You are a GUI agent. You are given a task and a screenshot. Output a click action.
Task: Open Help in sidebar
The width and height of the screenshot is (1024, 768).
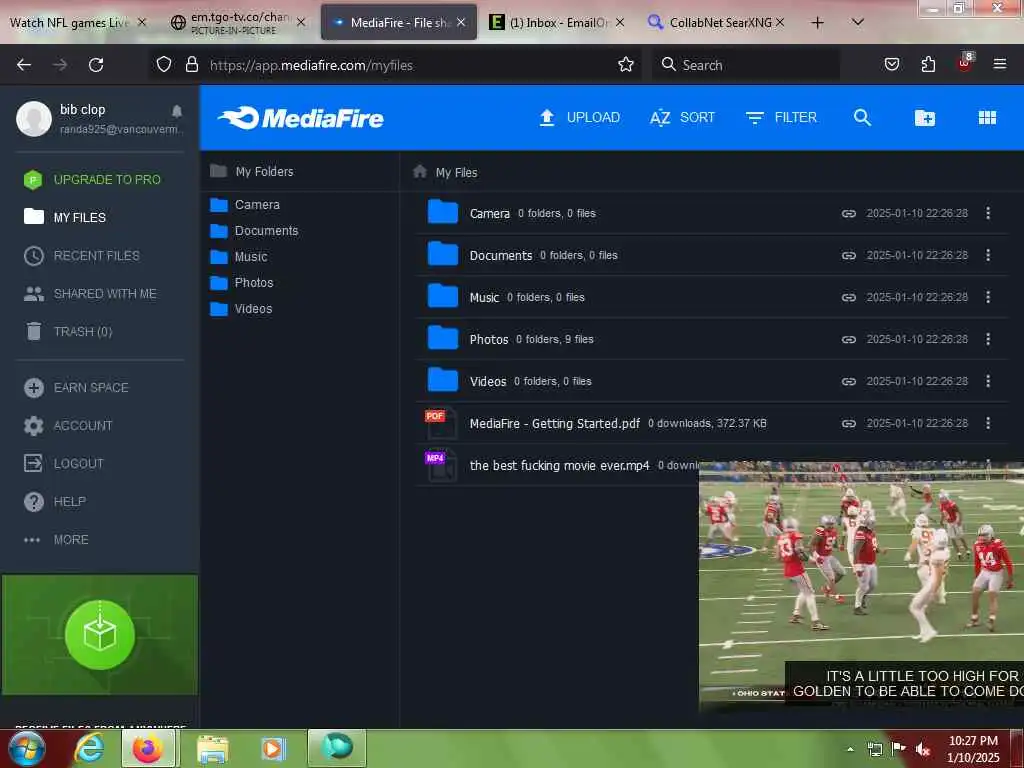click(55, 502)
